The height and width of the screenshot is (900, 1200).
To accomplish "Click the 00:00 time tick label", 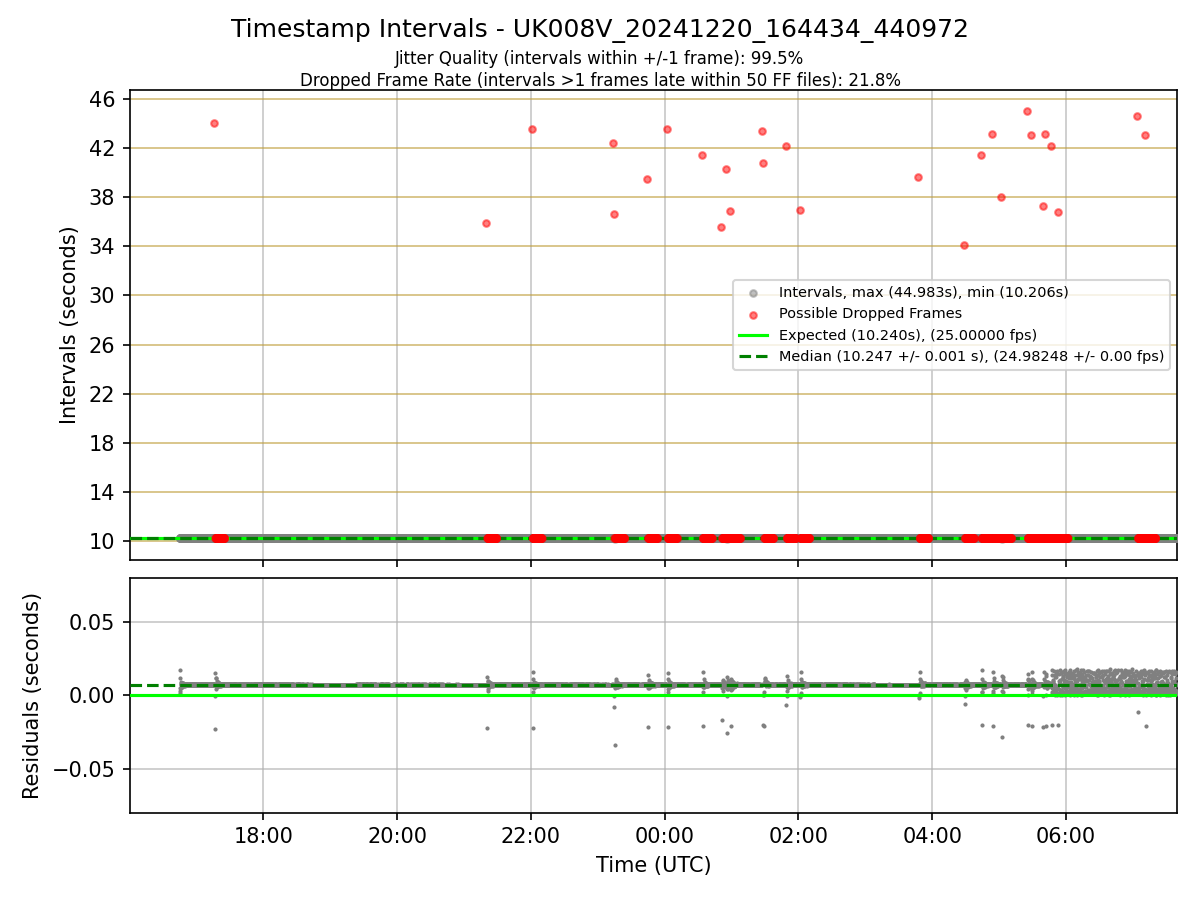I will tap(664, 835).
